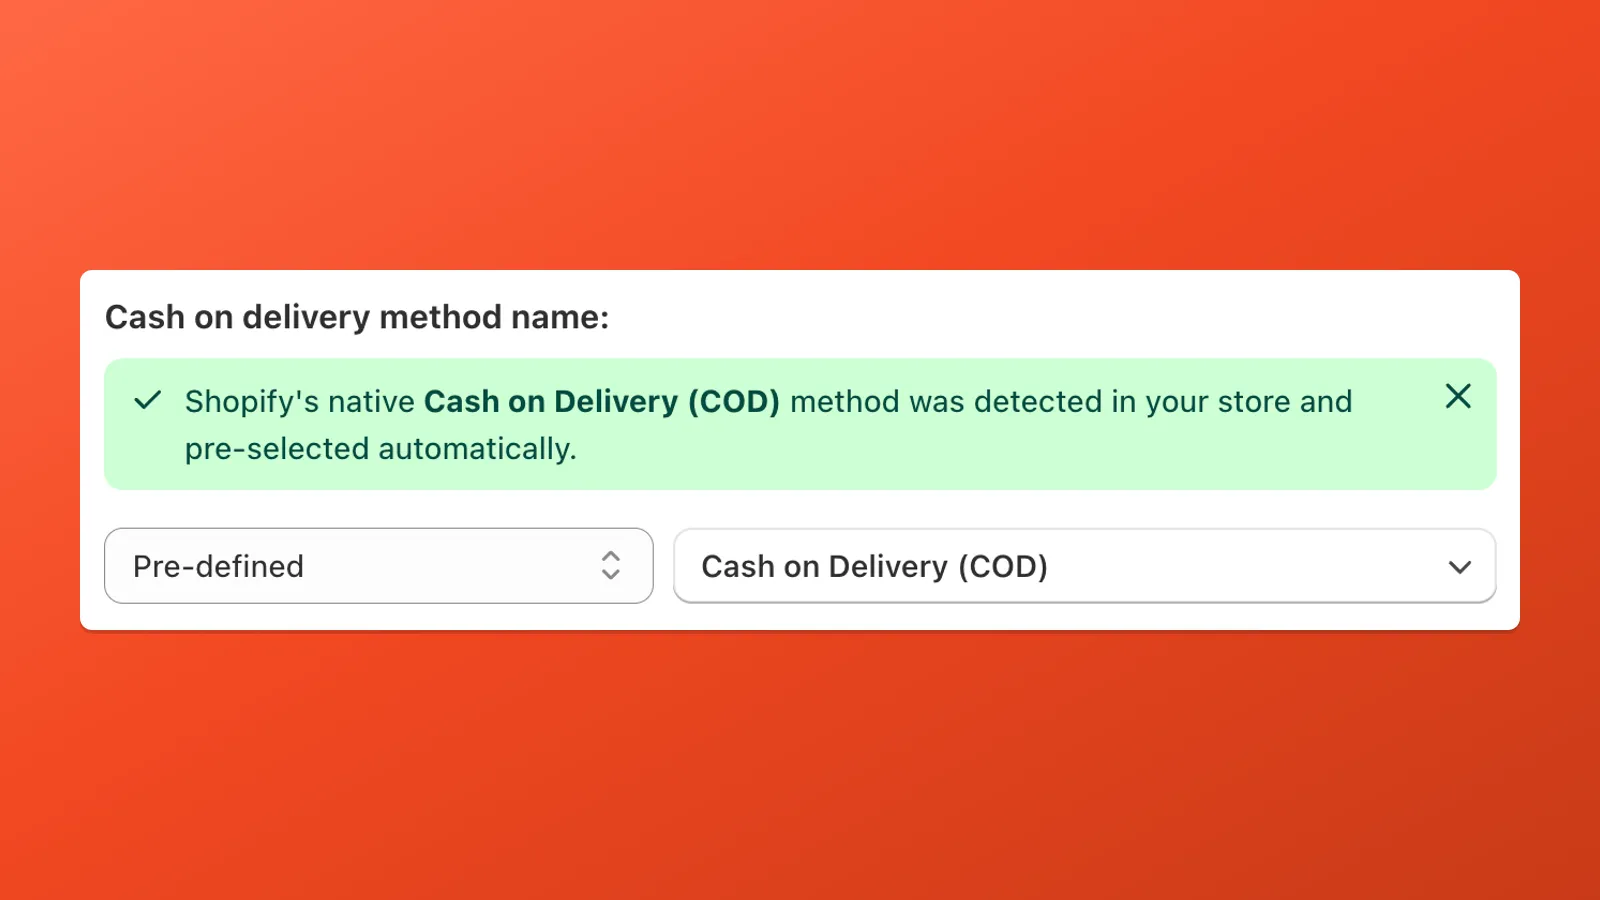Click the X icon to dismiss the notification
This screenshot has height=900, width=1600.
click(1458, 397)
